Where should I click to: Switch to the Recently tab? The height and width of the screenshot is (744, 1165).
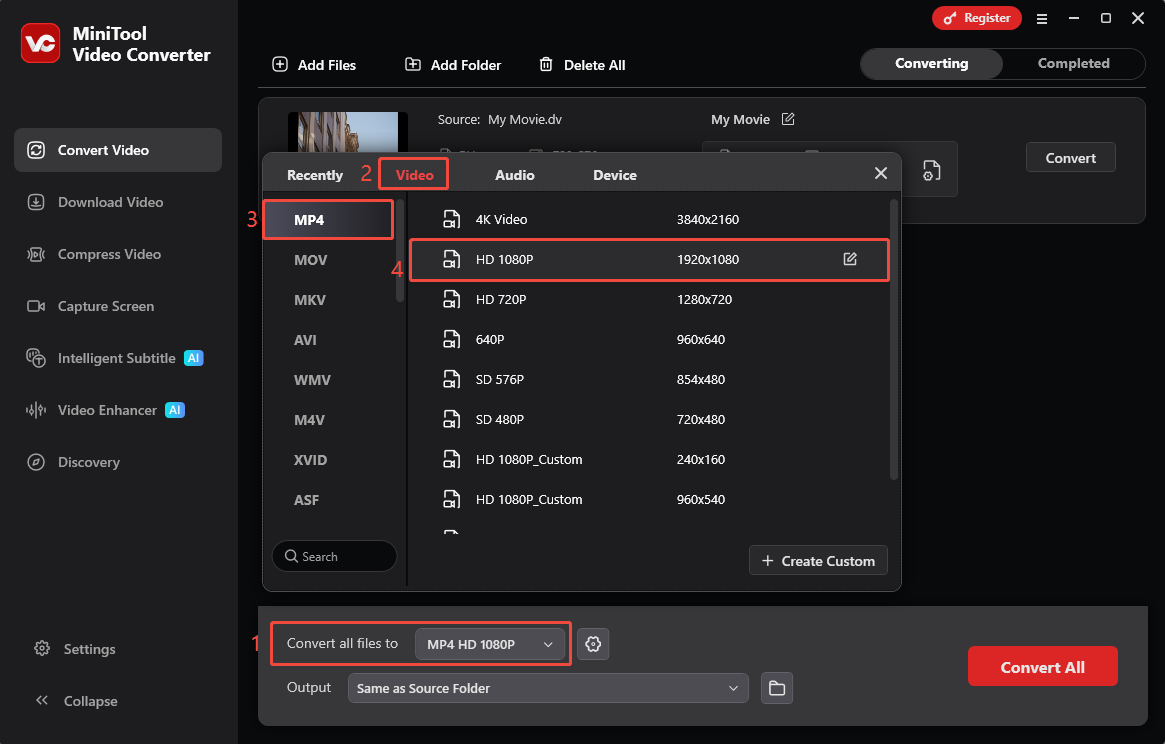(x=315, y=175)
